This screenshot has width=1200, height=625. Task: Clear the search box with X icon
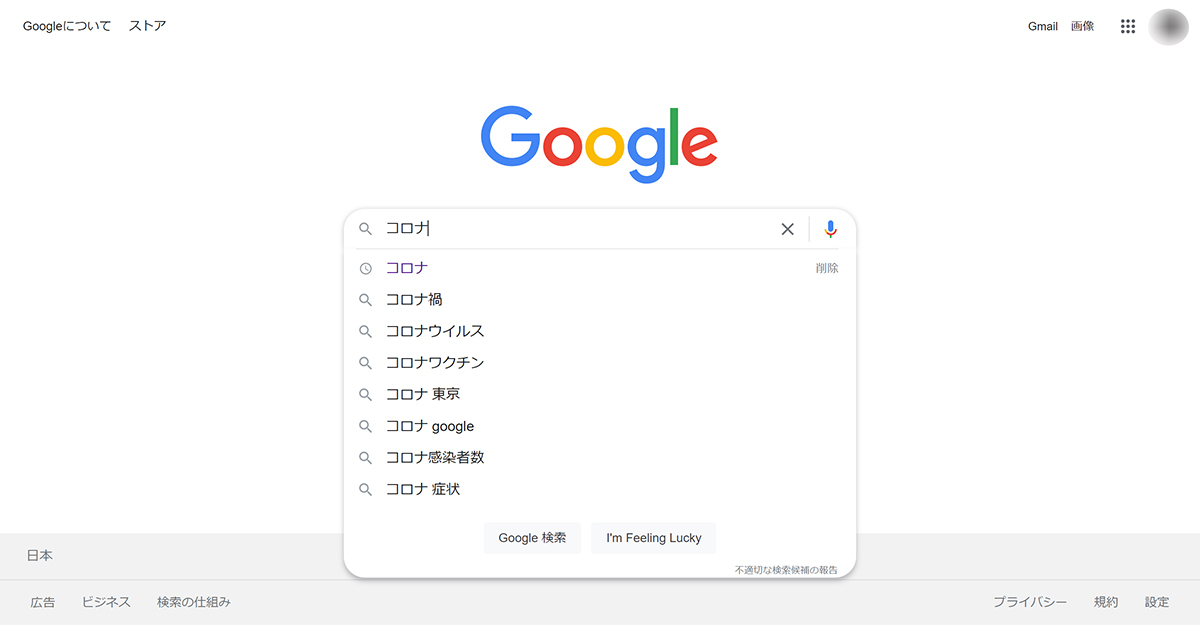pyautogui.click(x=787, y=229)
